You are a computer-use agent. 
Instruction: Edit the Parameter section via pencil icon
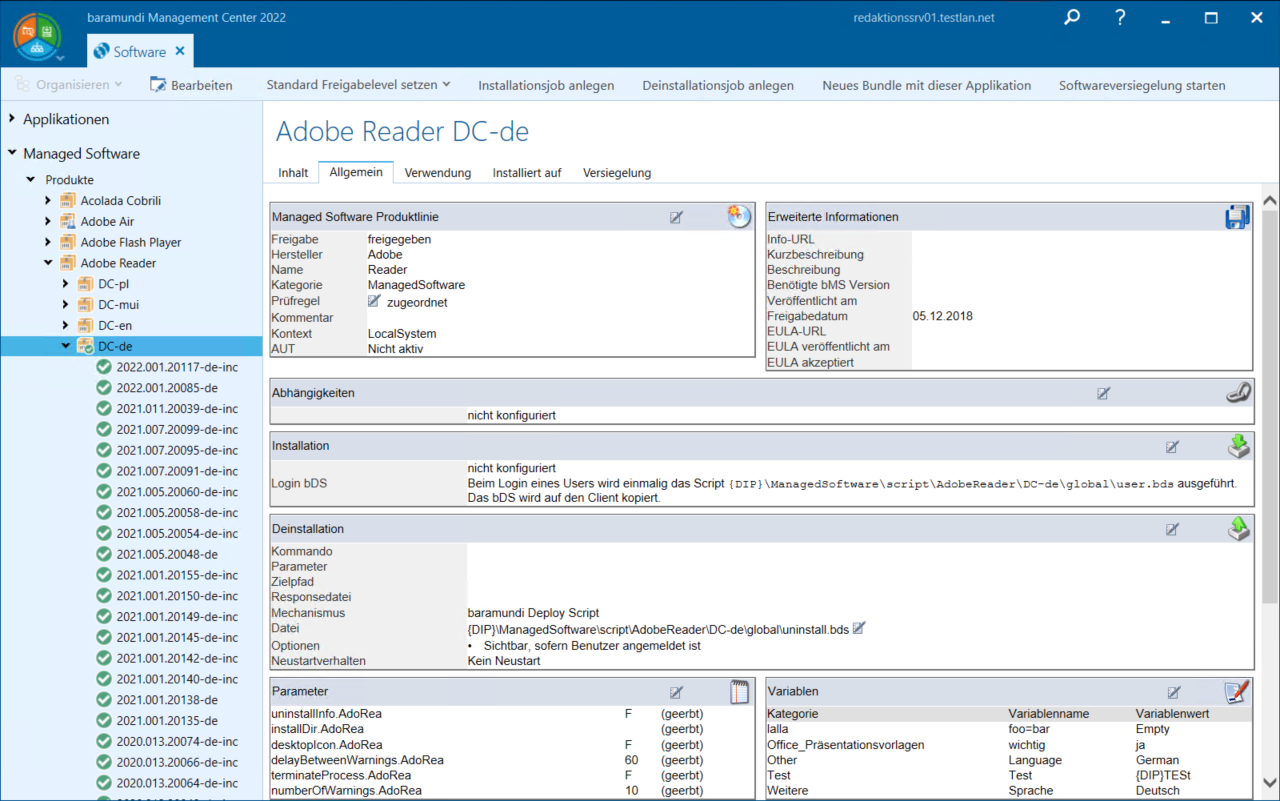677,692
